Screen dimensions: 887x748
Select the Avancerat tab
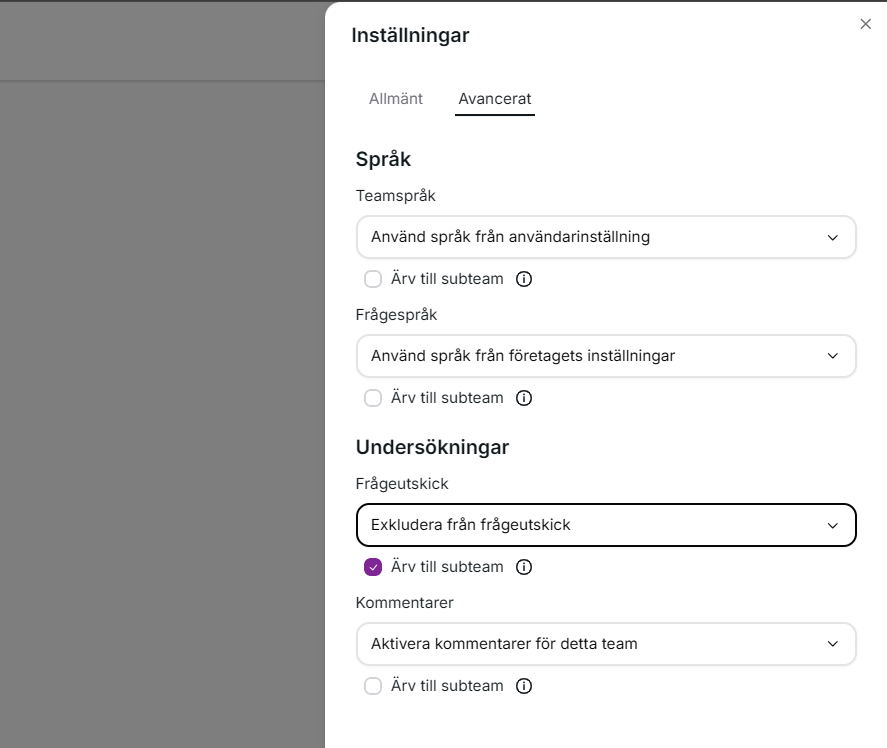pos(494,99)
